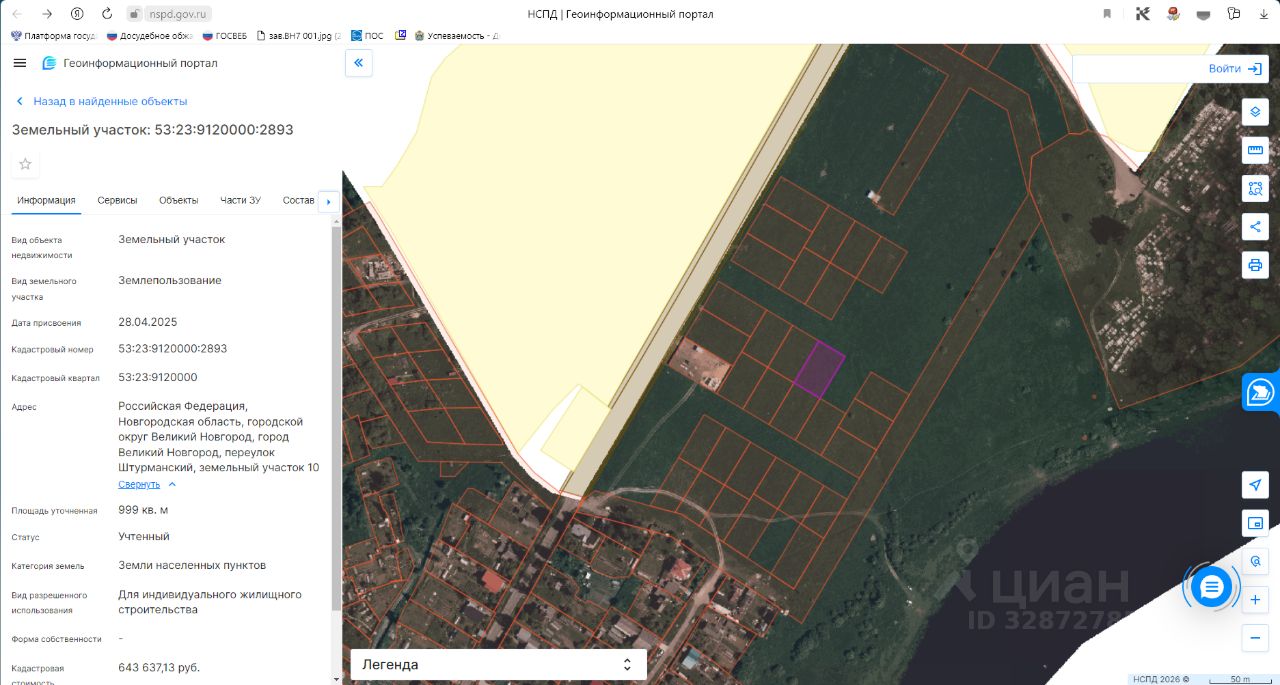Viewport: 1280px width, 685px height.
Task: Click the НСПД 2026 copyright label
Action: (1161, 679)
